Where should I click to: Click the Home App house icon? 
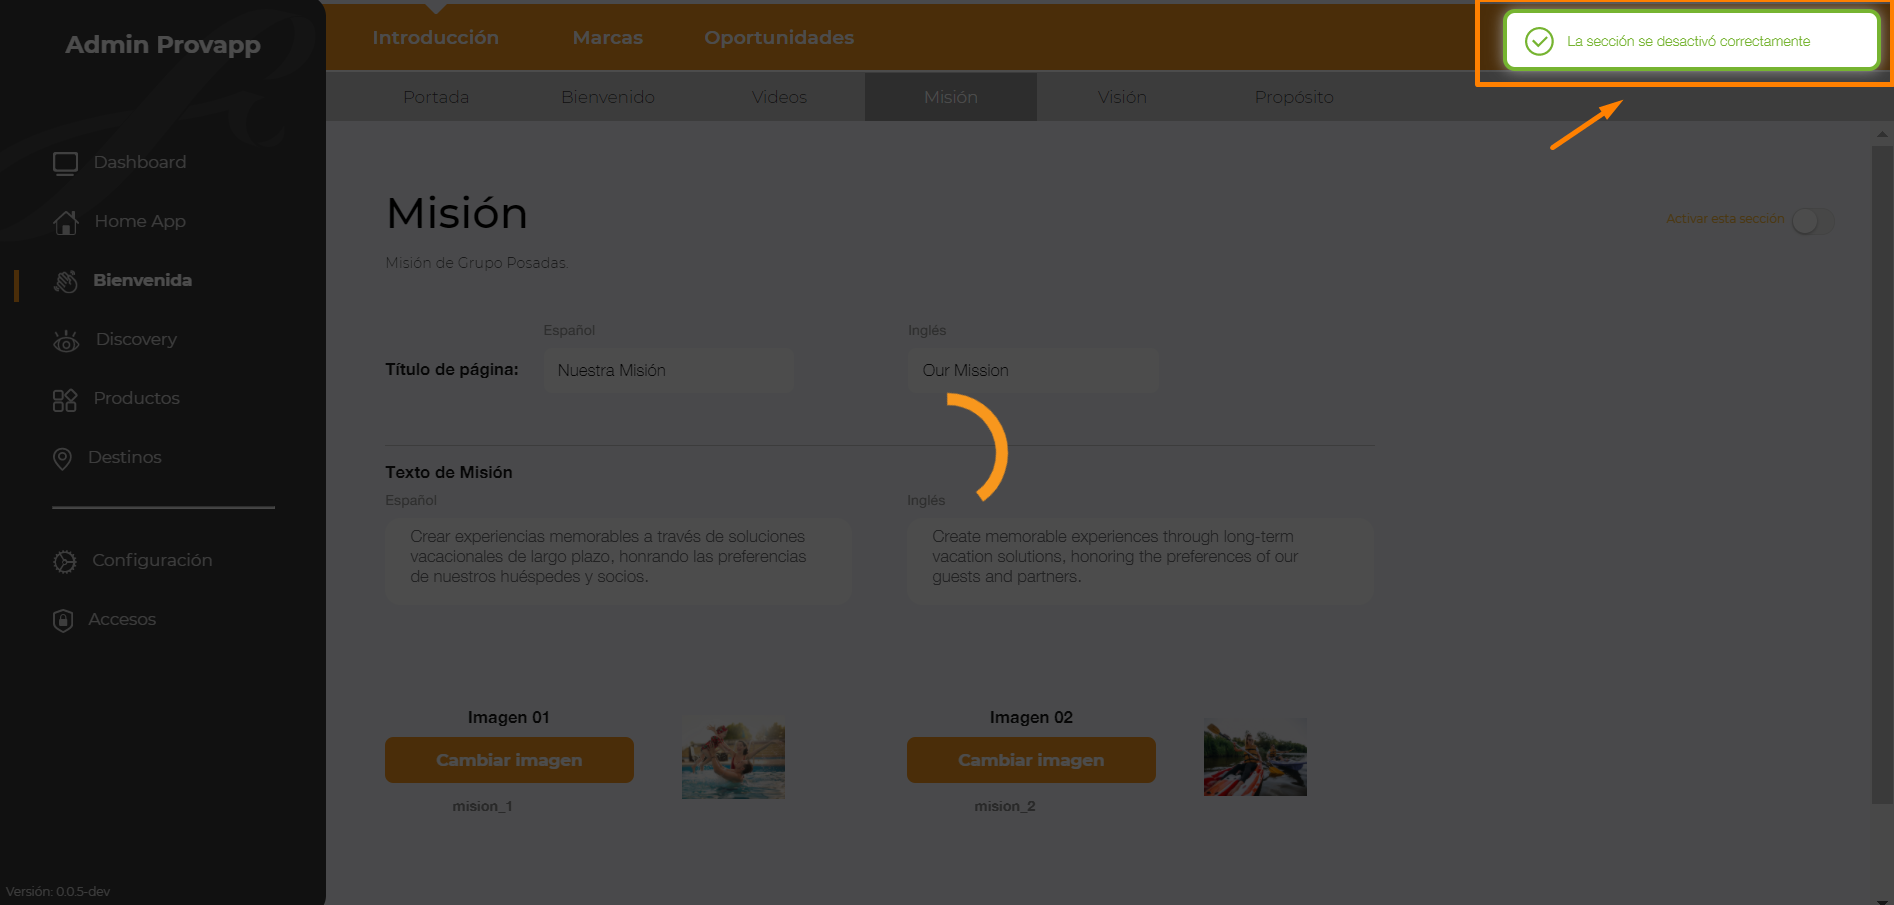66,222
